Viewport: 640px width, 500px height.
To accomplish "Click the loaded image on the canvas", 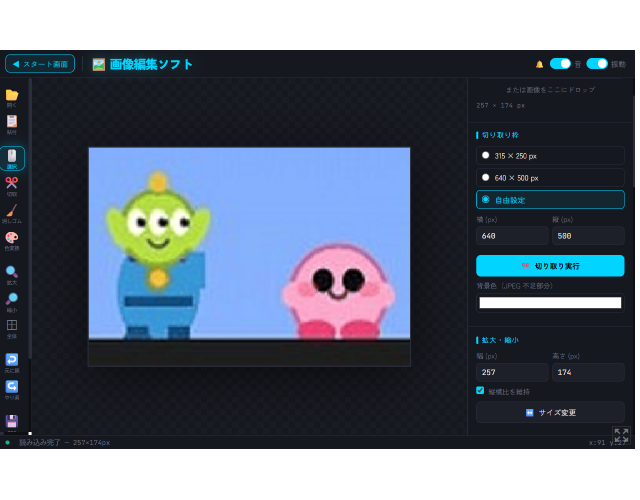I will point(249,257).
